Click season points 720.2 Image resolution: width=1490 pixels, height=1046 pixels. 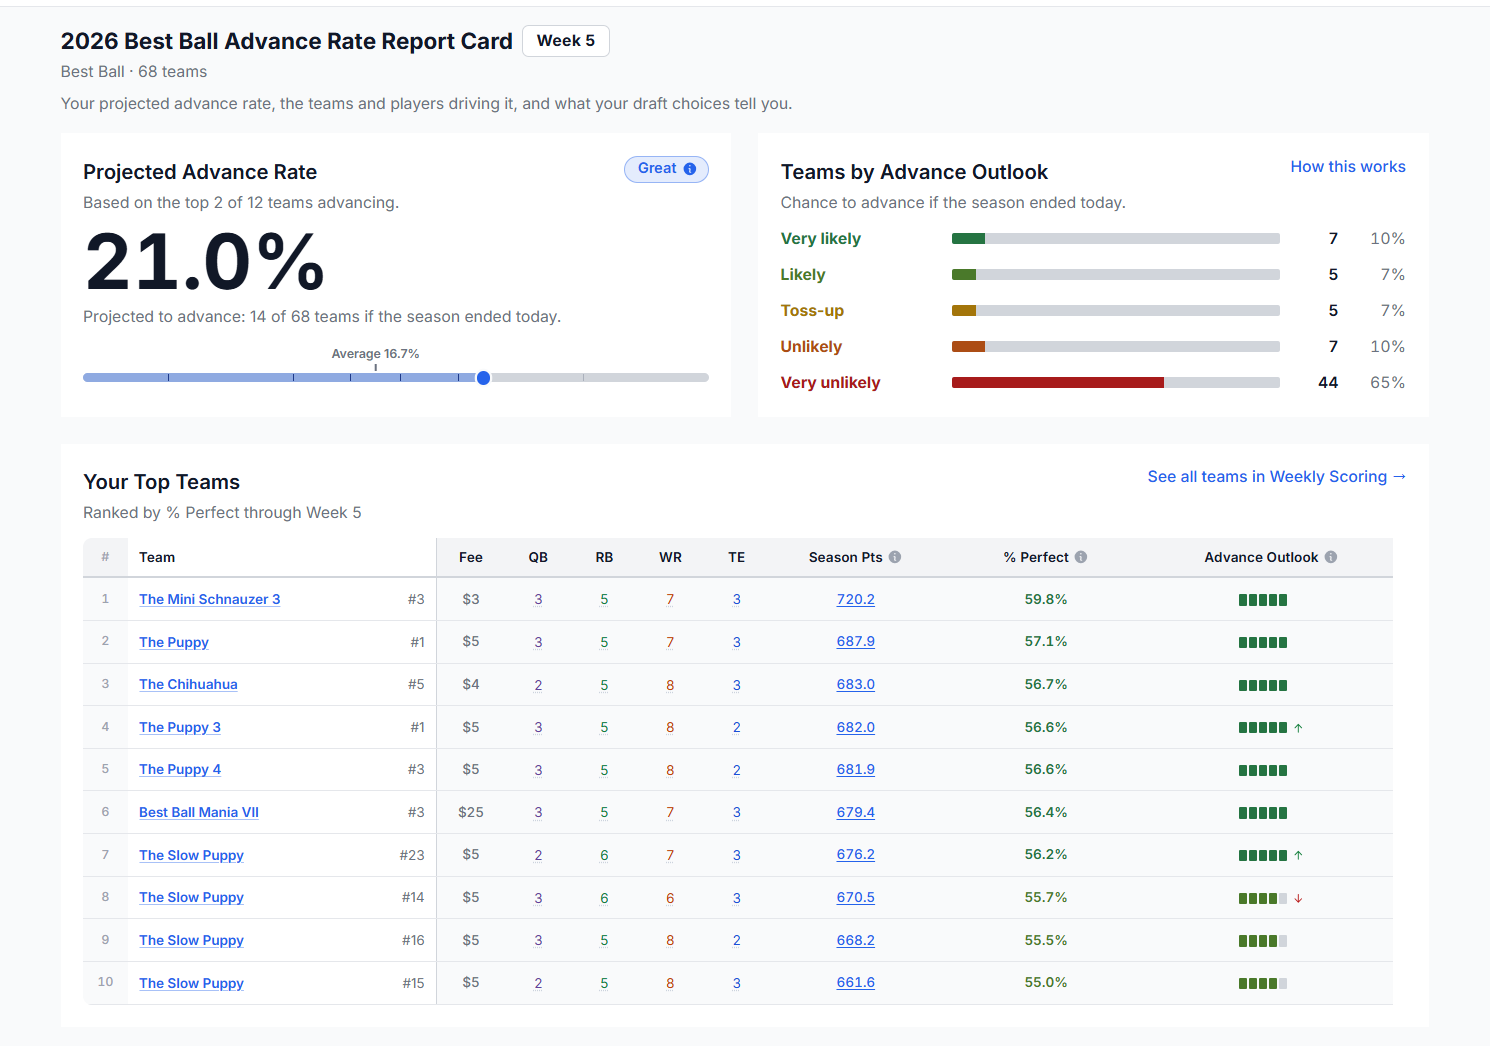pyautogui.click(x=856, y=599)
